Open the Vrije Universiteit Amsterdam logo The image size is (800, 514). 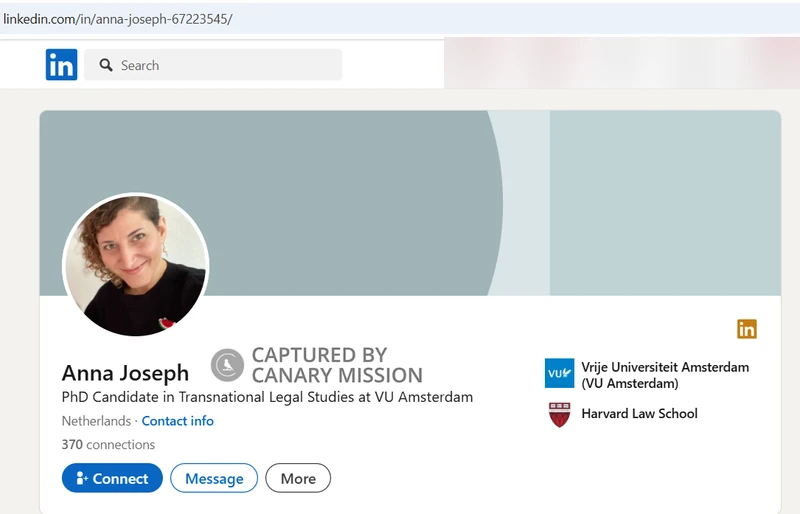click(x=559, y=373)
